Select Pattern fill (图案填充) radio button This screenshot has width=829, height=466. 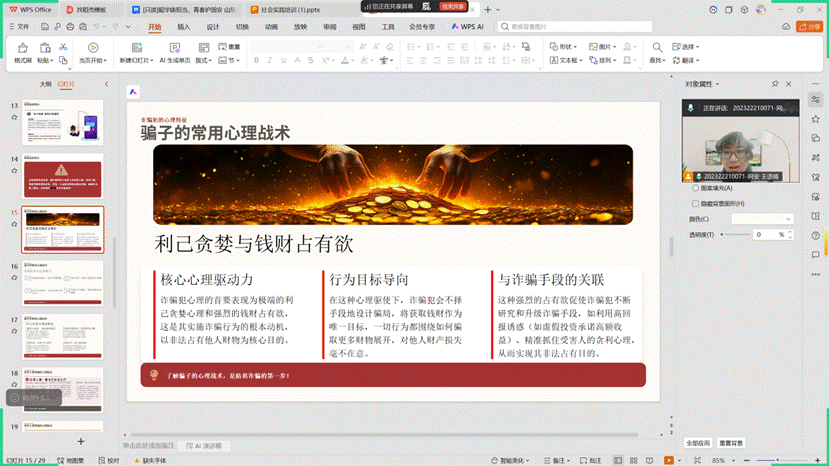[x=696, y=188]
